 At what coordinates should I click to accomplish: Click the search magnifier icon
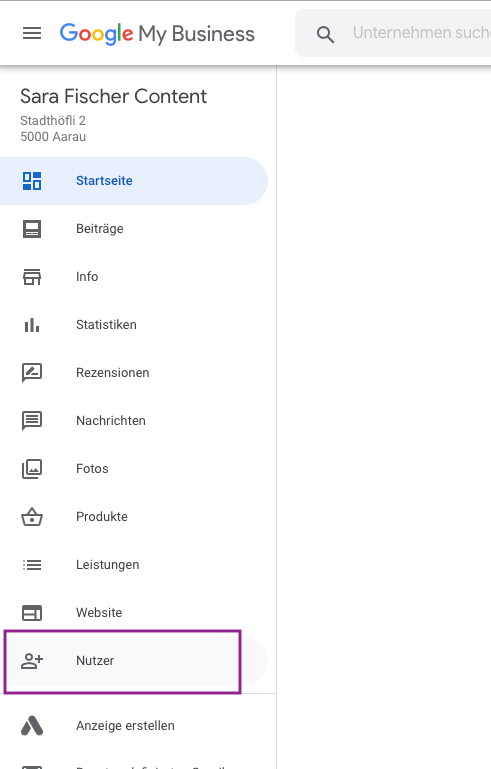[325, 34]
